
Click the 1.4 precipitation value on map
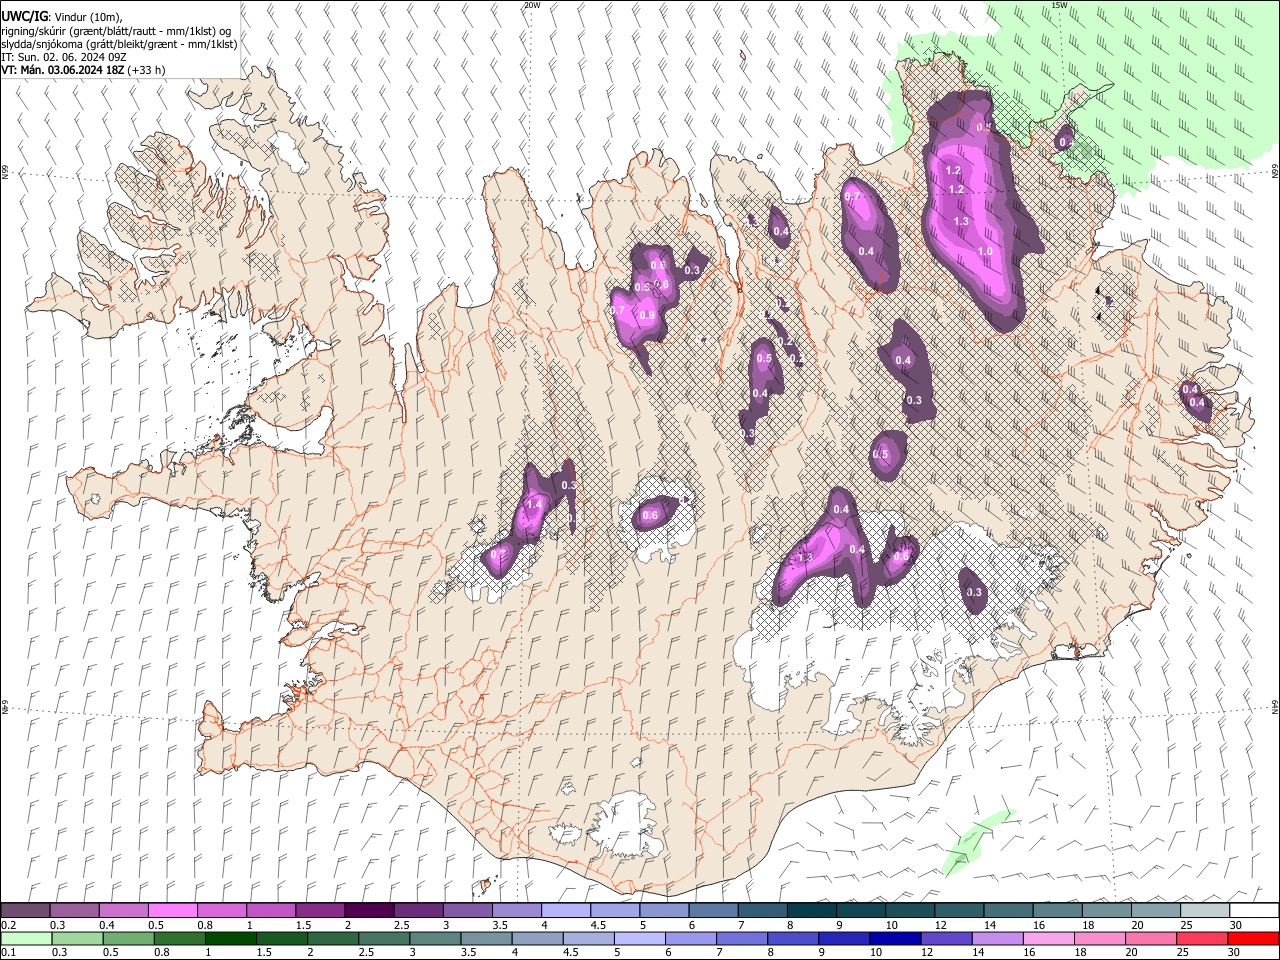click(x=533, y=505)
